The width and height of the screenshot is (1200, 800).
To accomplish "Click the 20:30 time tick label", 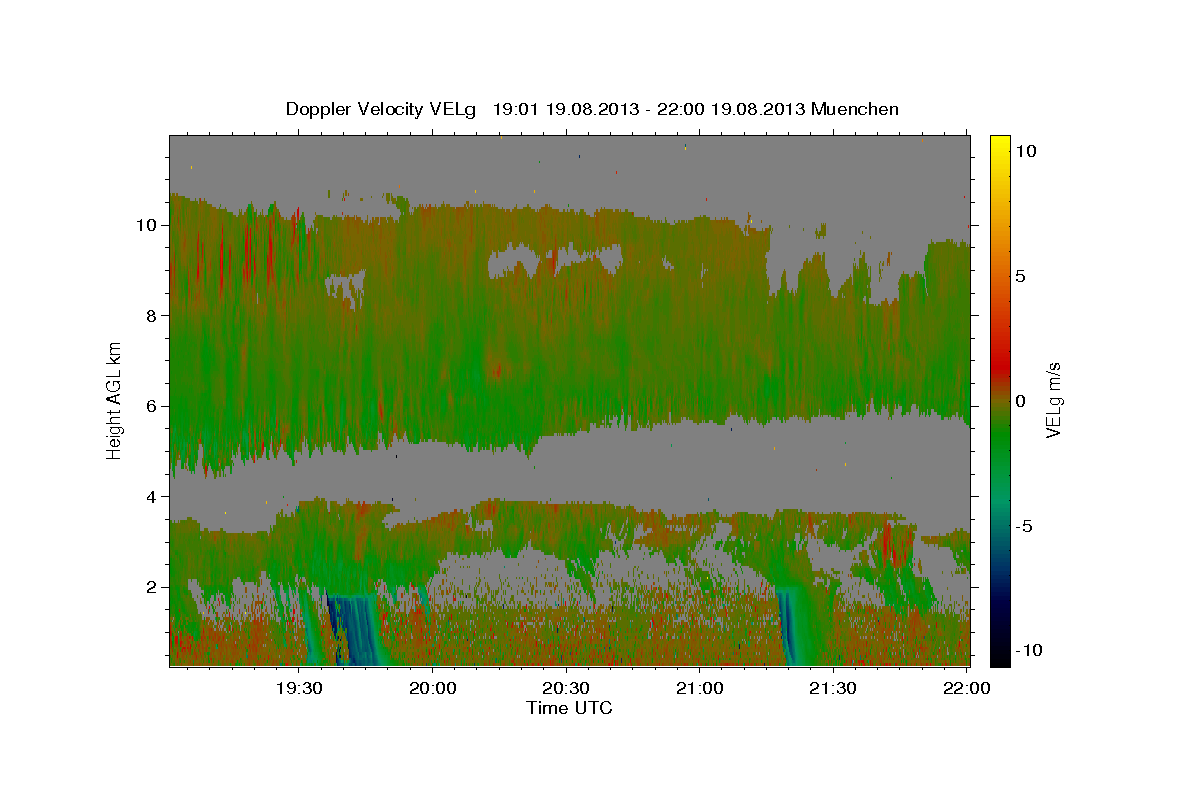I will tap(566, 688).
